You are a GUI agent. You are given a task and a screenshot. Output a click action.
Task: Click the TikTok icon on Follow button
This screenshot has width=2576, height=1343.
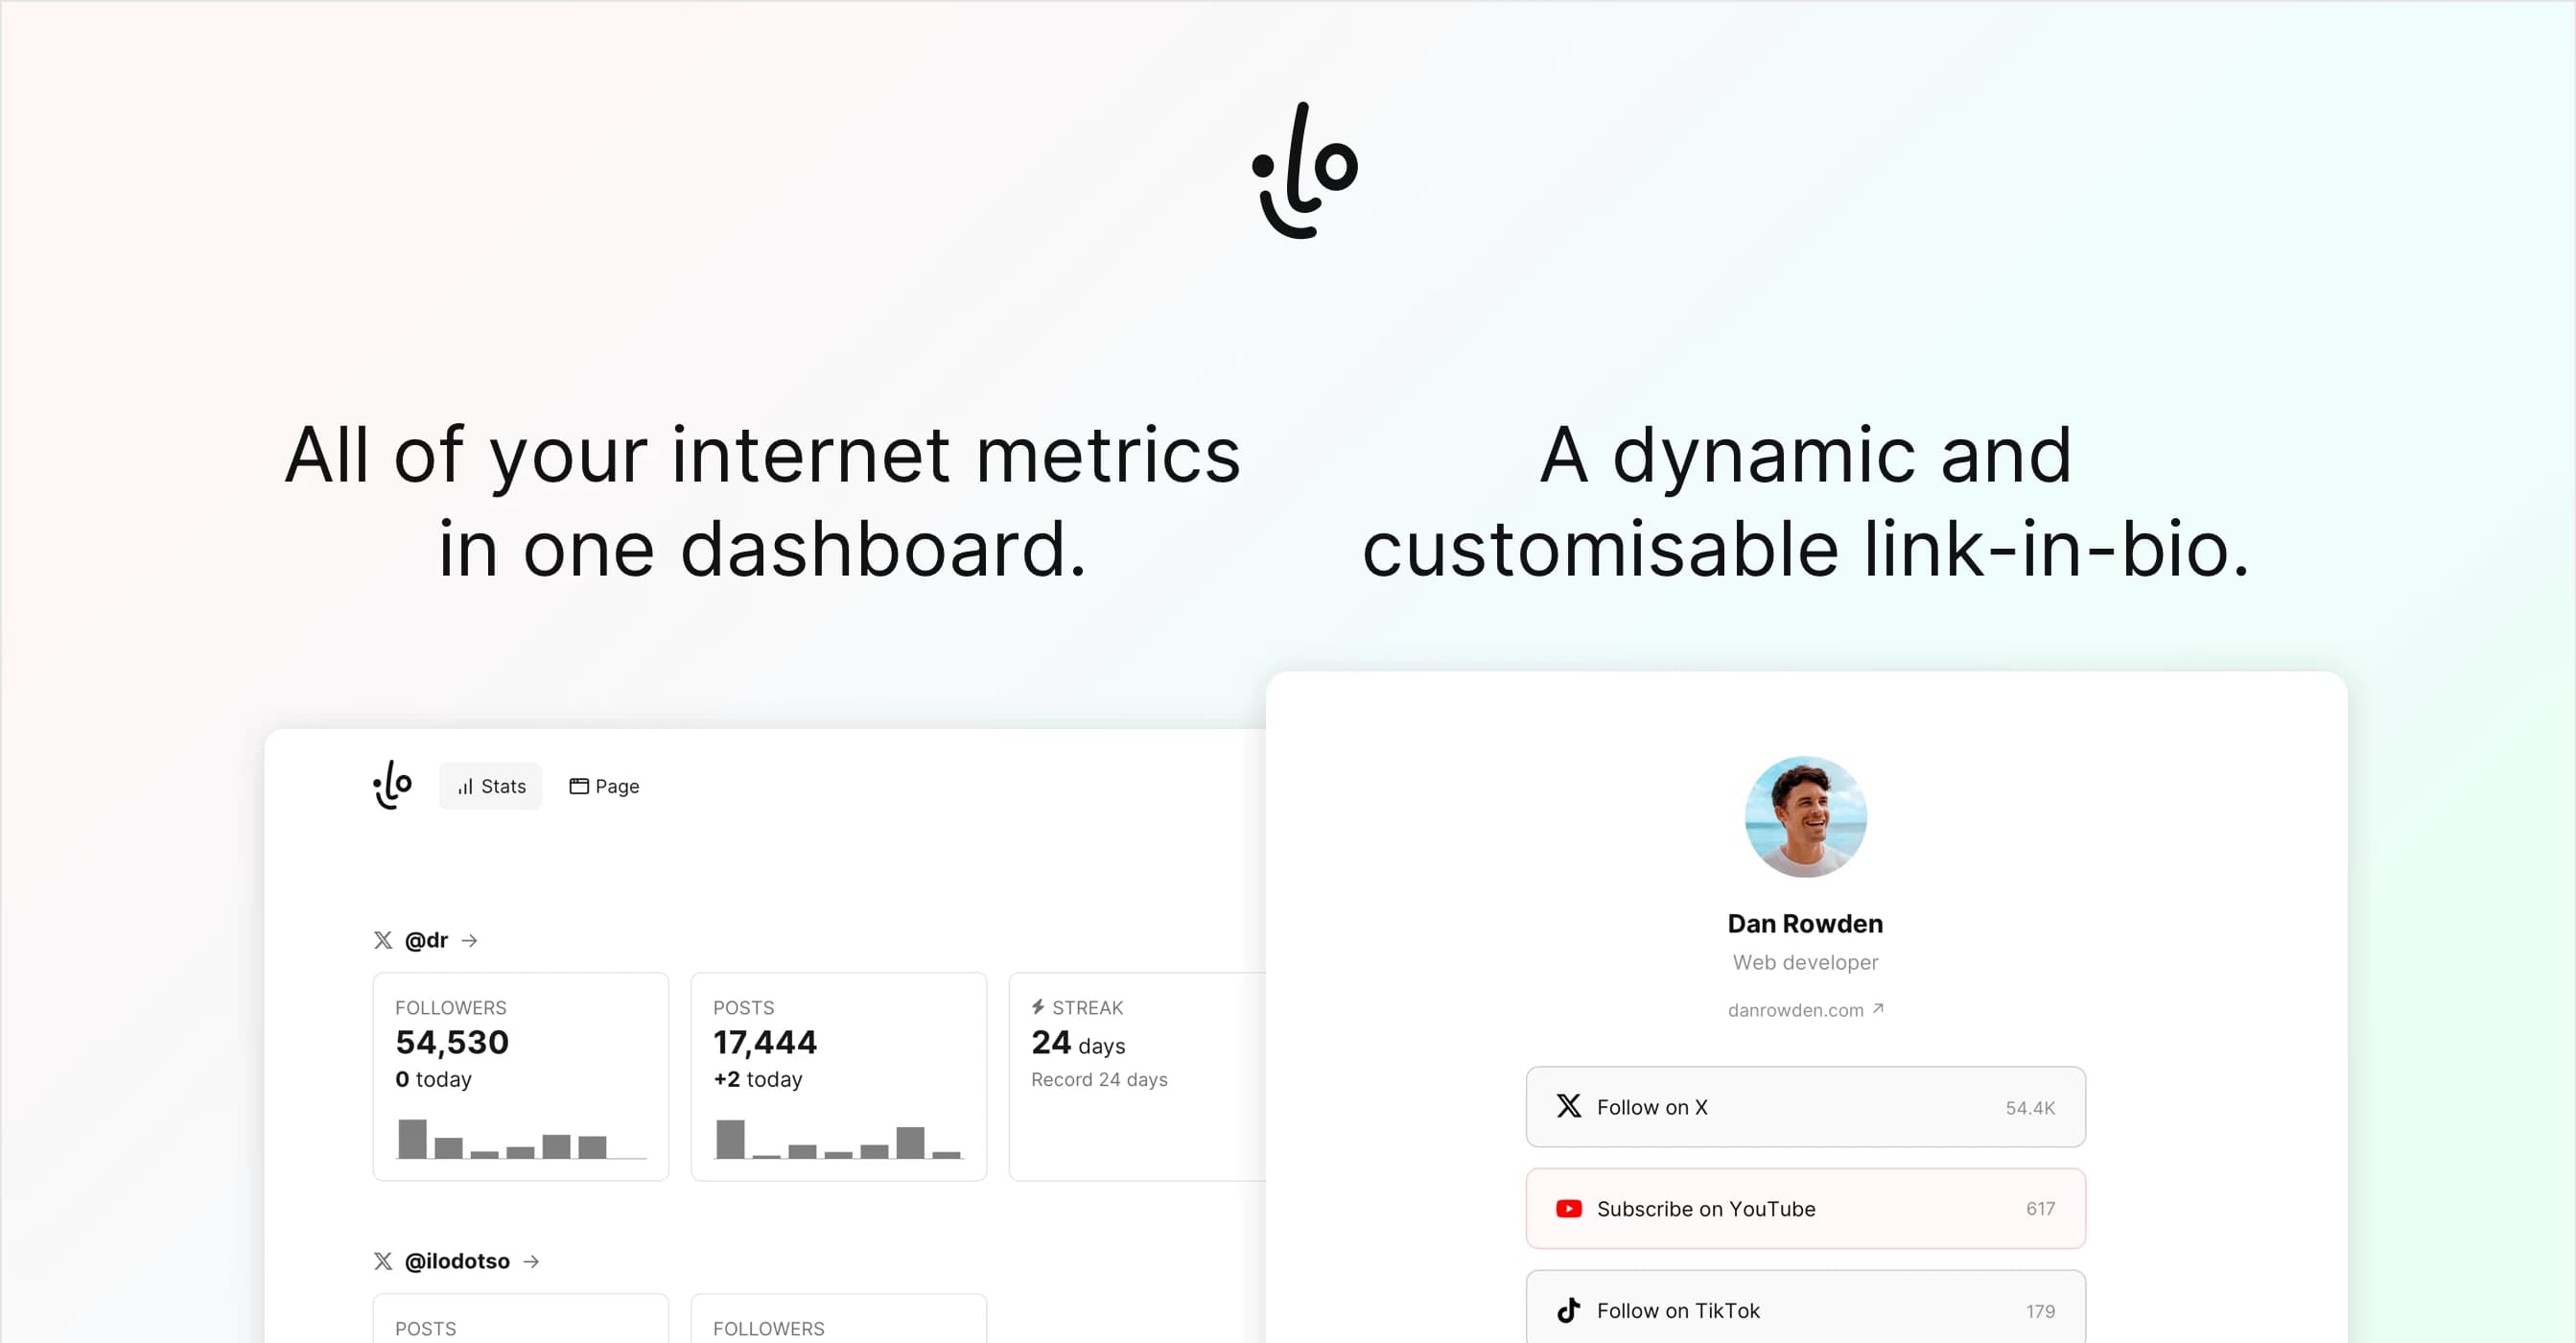point(1566,1308)
